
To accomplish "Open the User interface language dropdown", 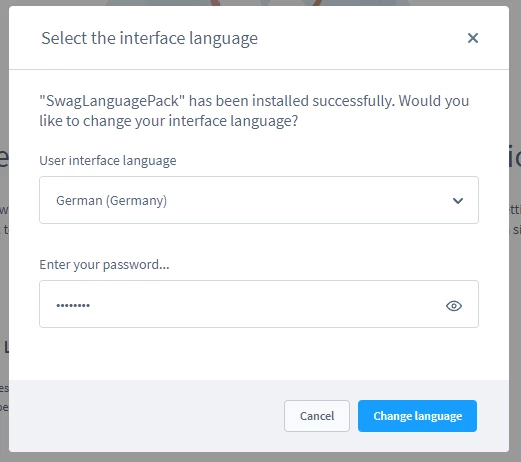I will pyautogui.click(x=259, y=200).
